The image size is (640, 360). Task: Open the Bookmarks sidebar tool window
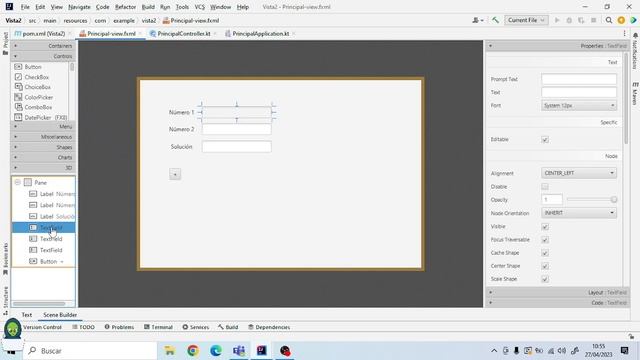[5, 259]
